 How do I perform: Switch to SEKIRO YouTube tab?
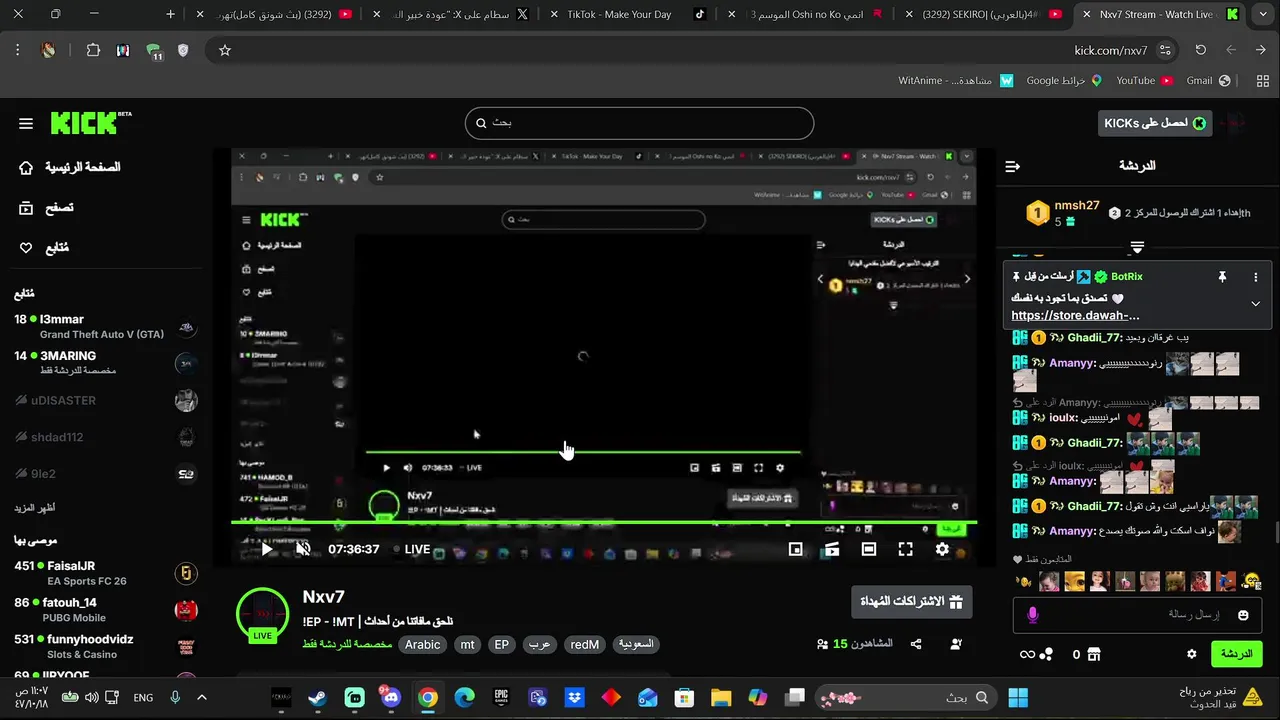click(x=985, y=14)
